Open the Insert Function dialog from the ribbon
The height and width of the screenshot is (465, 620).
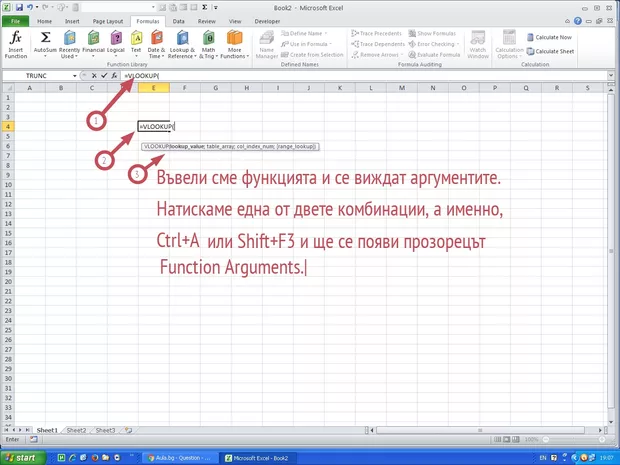[16, 45]
